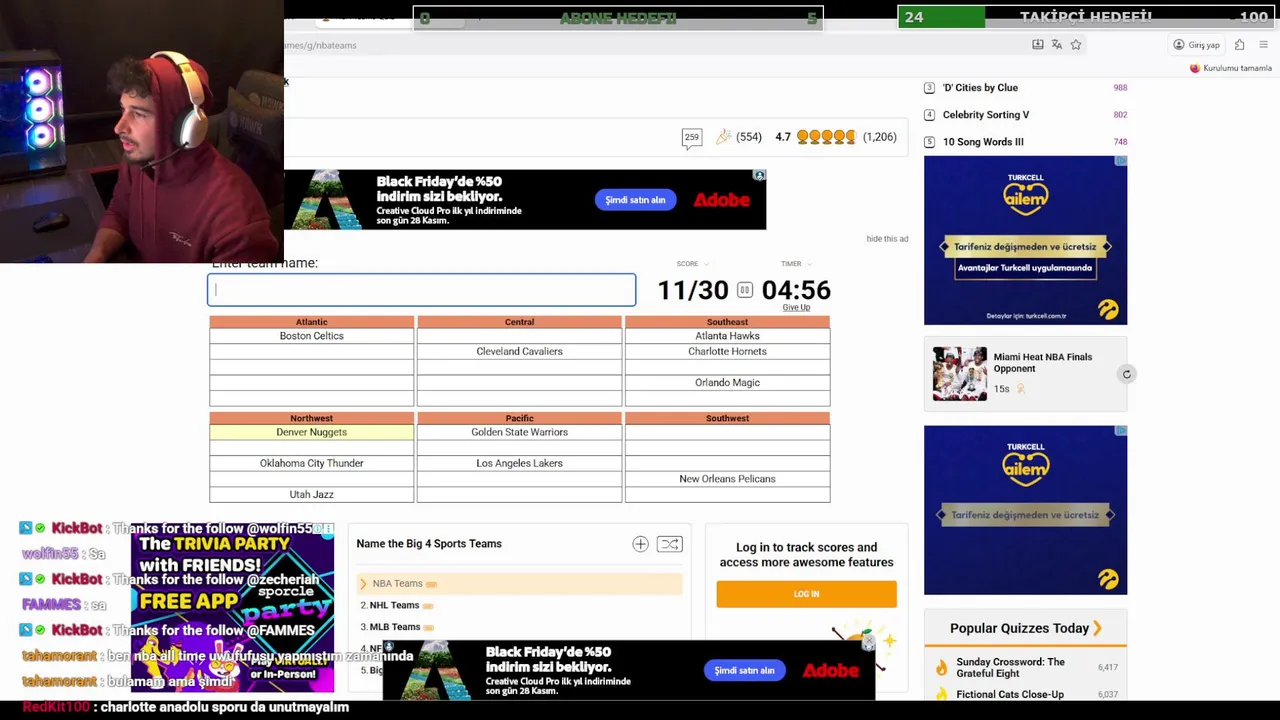Click hide this ad link
The width and height of the screenshot is (1280, 720).
(887, 239)
